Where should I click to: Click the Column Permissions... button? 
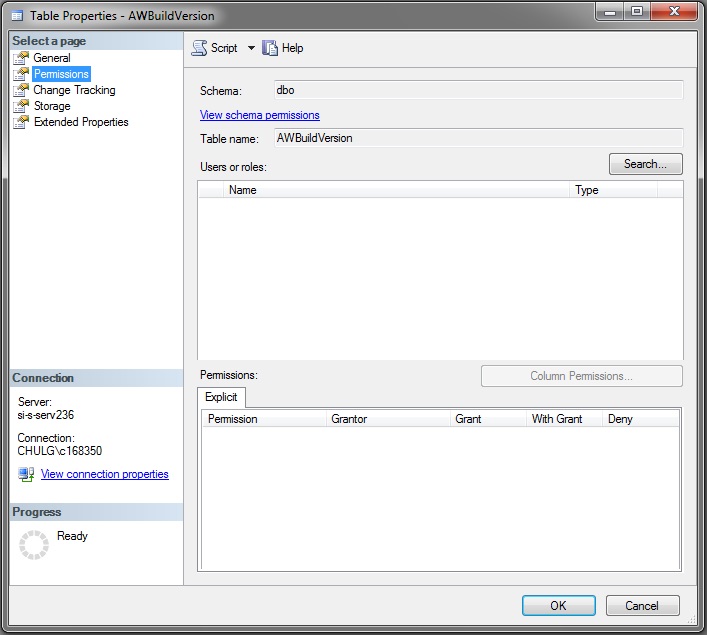(x=582, y=376)
